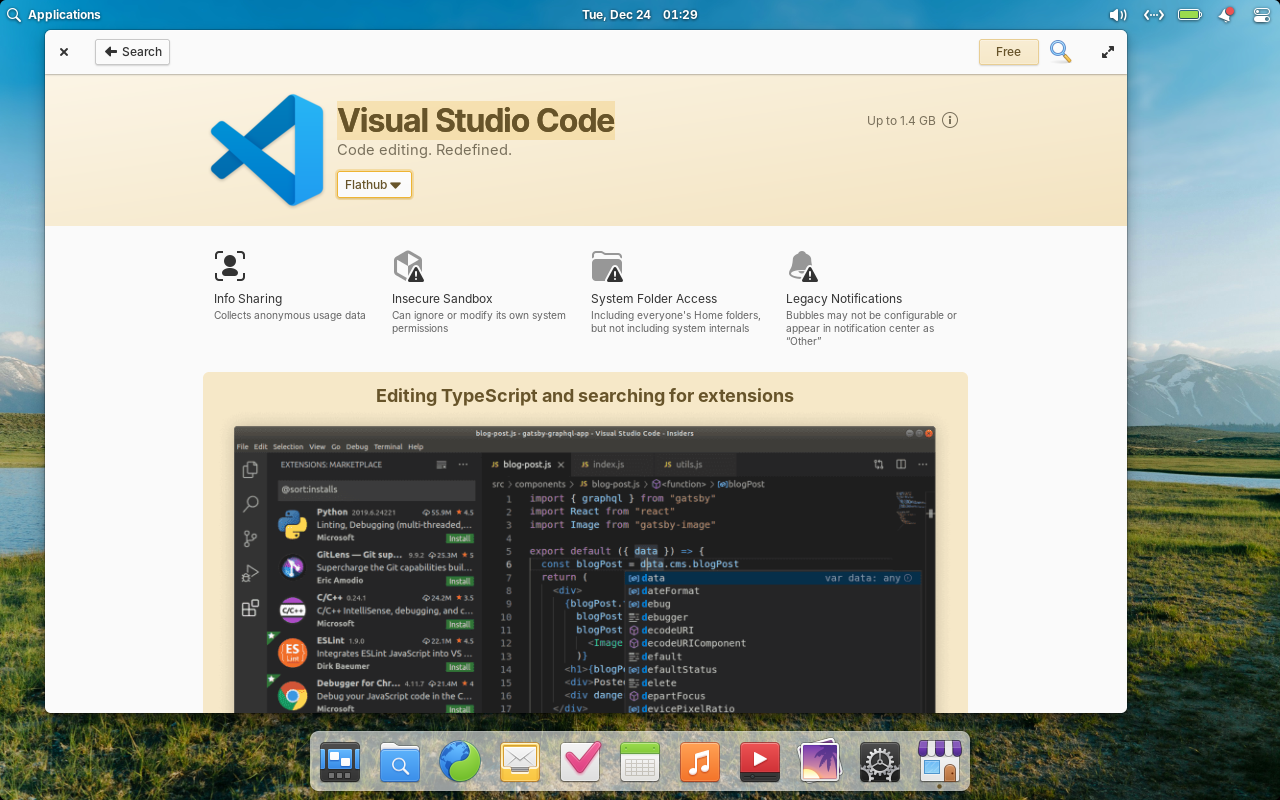Open the web browser dock icon
The width and height of the screenshot is (1280, 800).
point(460,762)
